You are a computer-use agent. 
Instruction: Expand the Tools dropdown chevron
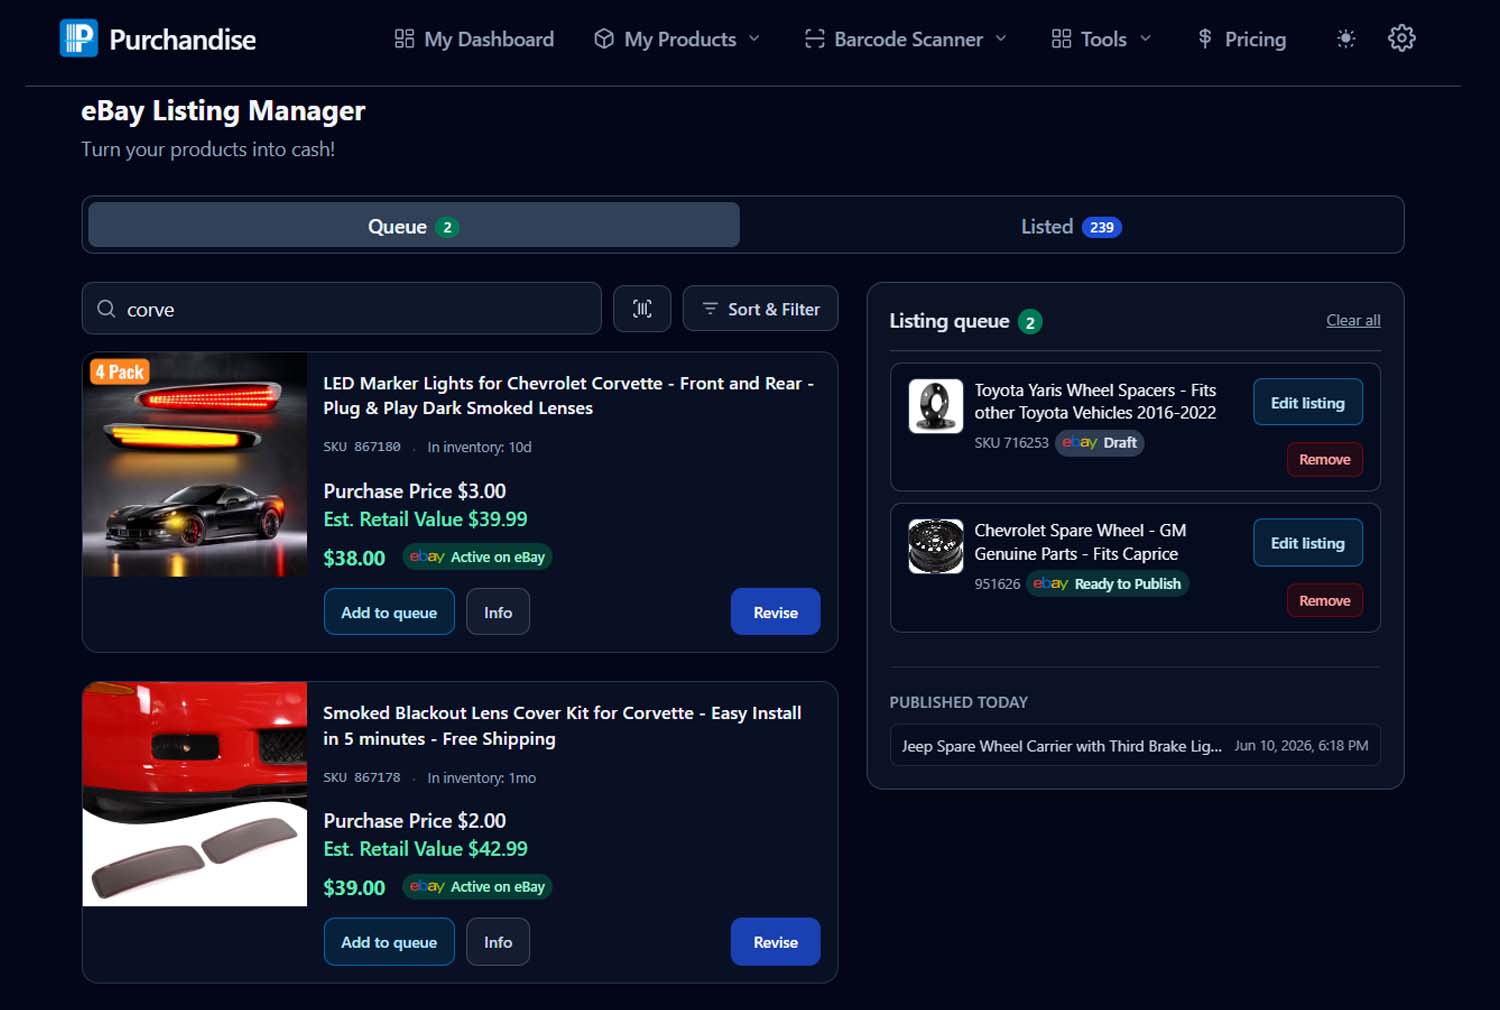tap(1145, 39)
